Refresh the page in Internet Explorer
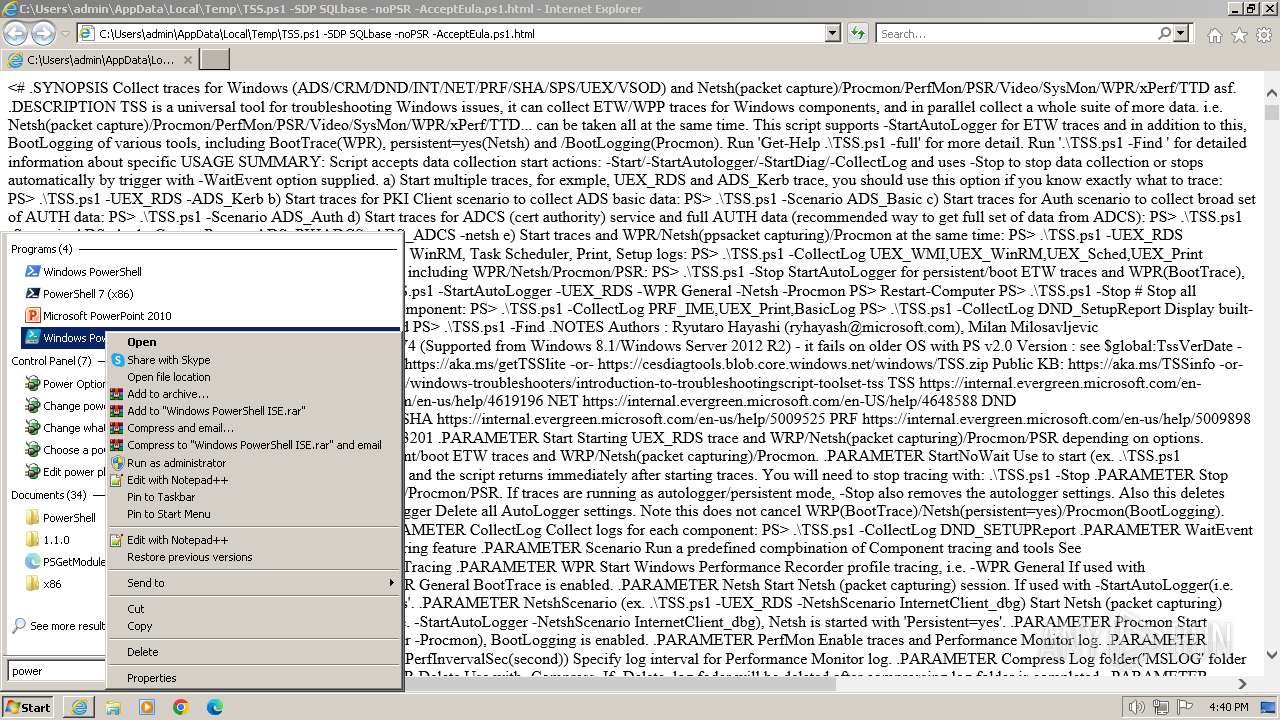The width and height of the screenshot is (1280, 720). pos(857,33)
